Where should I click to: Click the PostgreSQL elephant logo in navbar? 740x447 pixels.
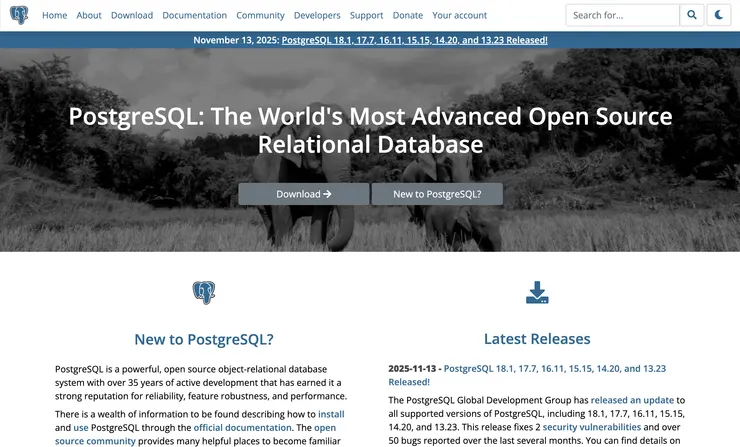pos(19,15)
